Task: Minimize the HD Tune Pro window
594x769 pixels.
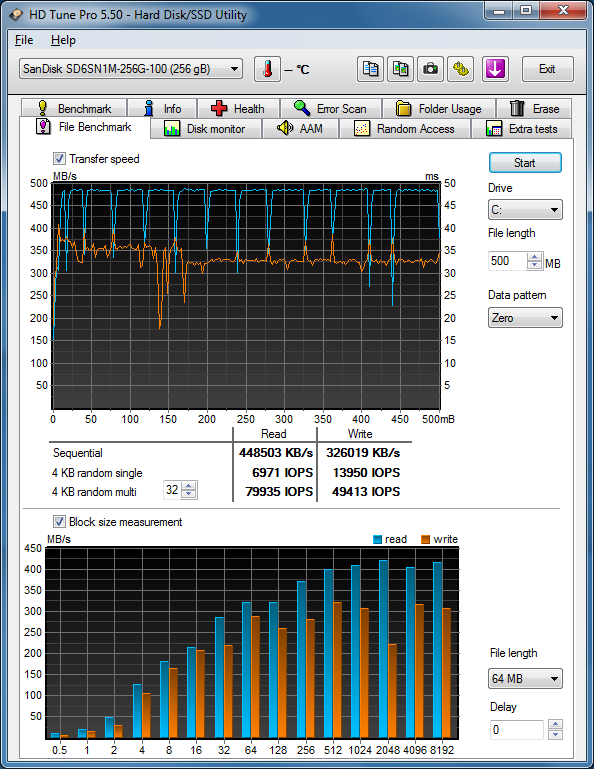Action: [499, 10]
